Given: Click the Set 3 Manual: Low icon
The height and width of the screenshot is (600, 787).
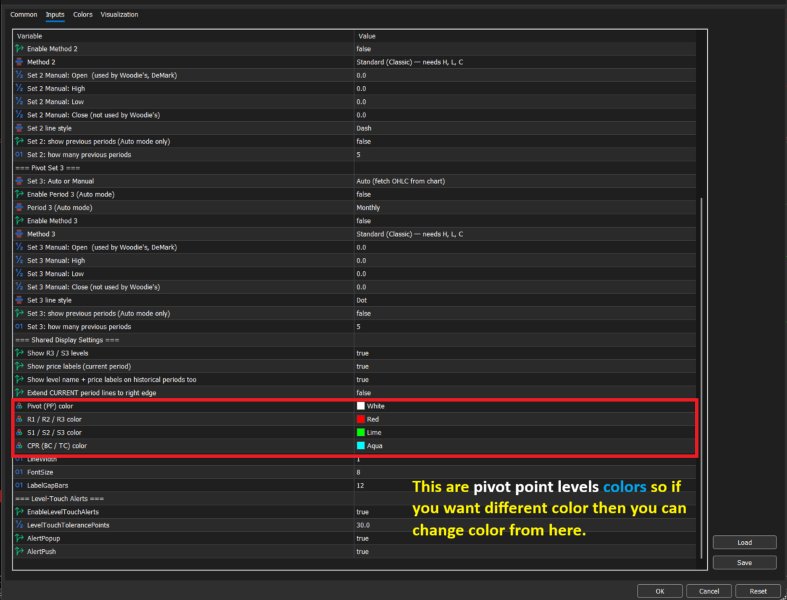Looking at the screenshot, I should [x=19, y=274].
